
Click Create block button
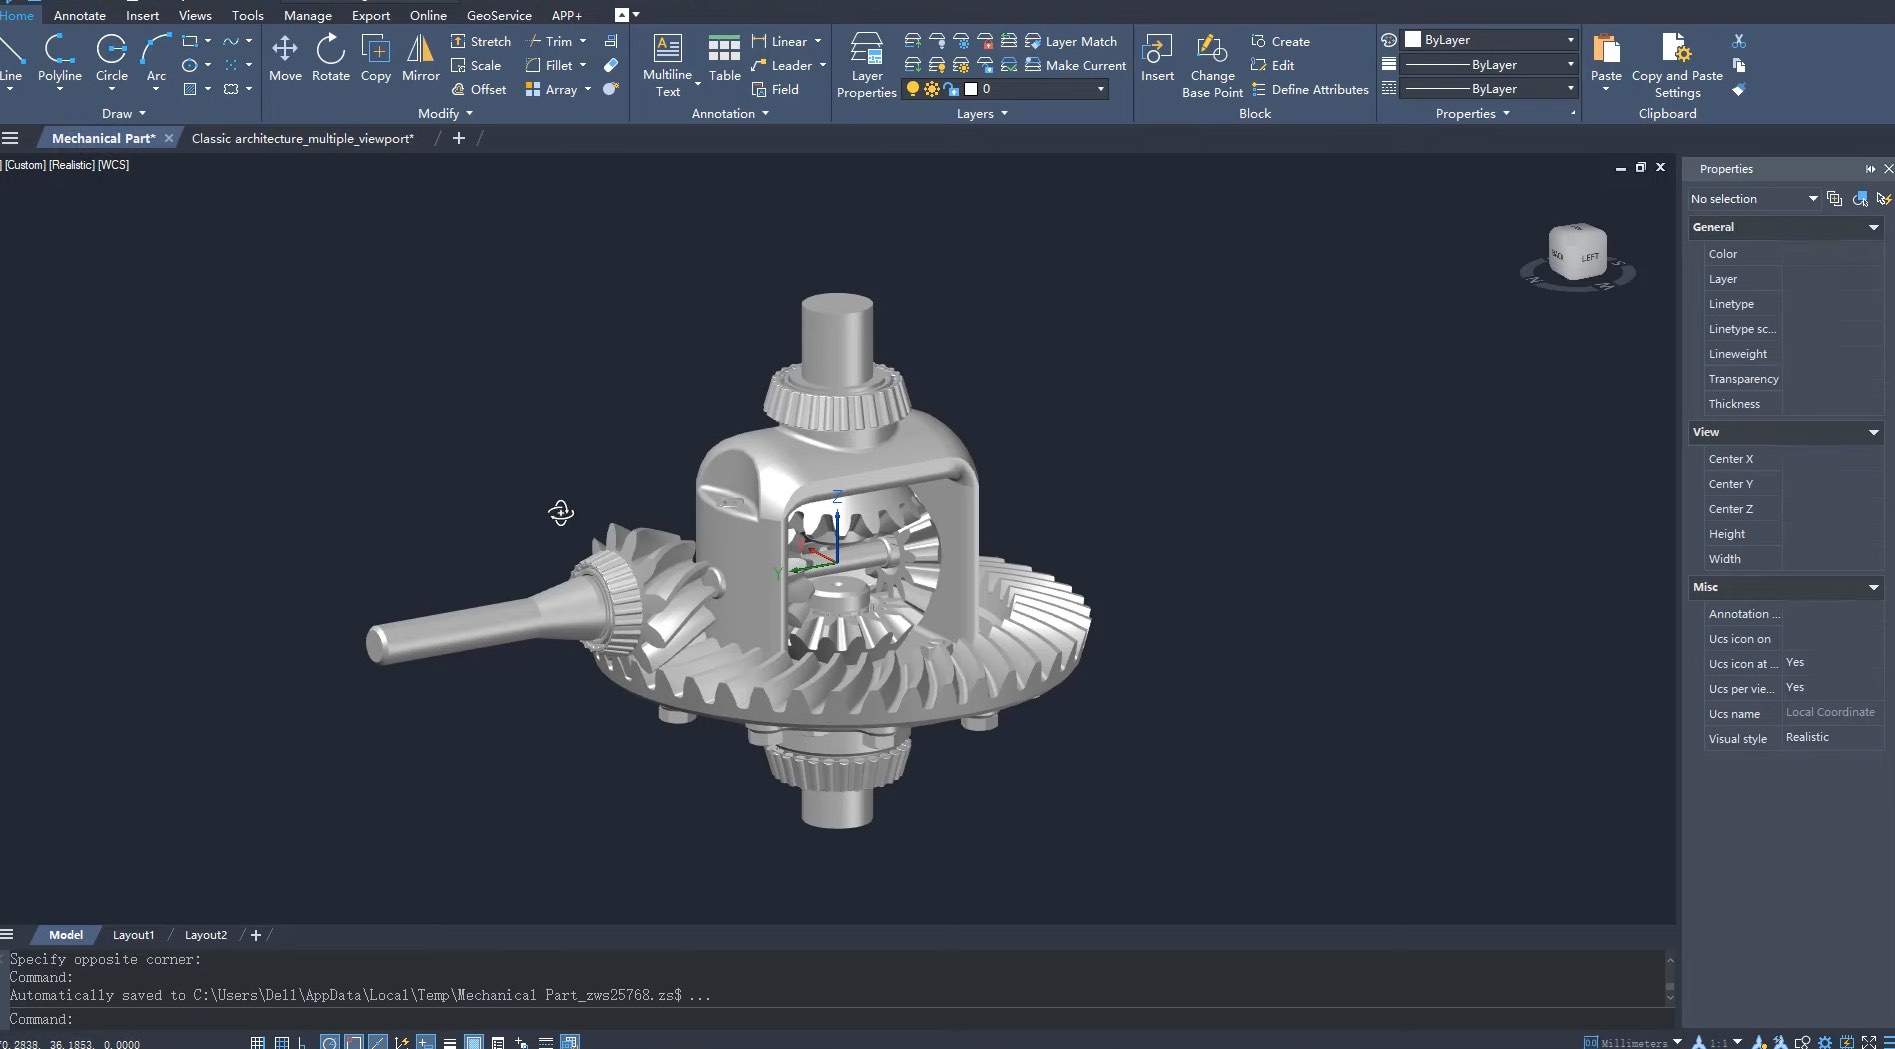click(1280, 41)
